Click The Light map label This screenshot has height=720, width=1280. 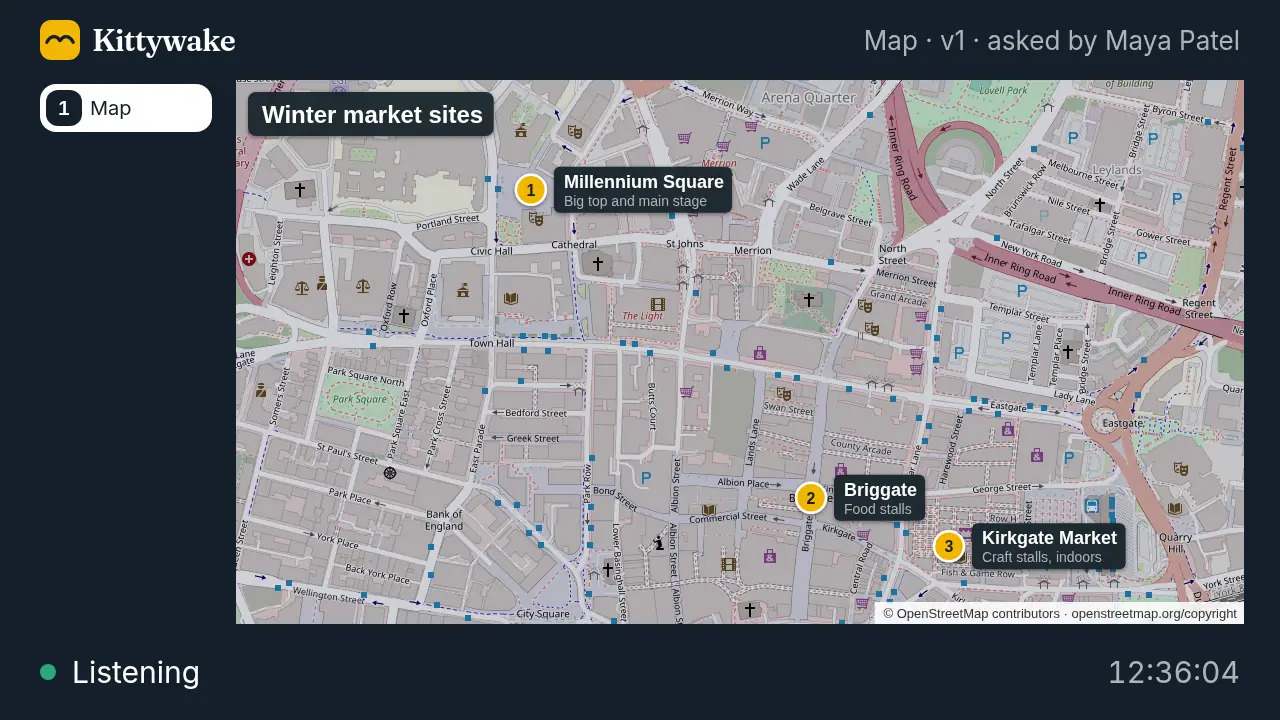click(643, 316)
